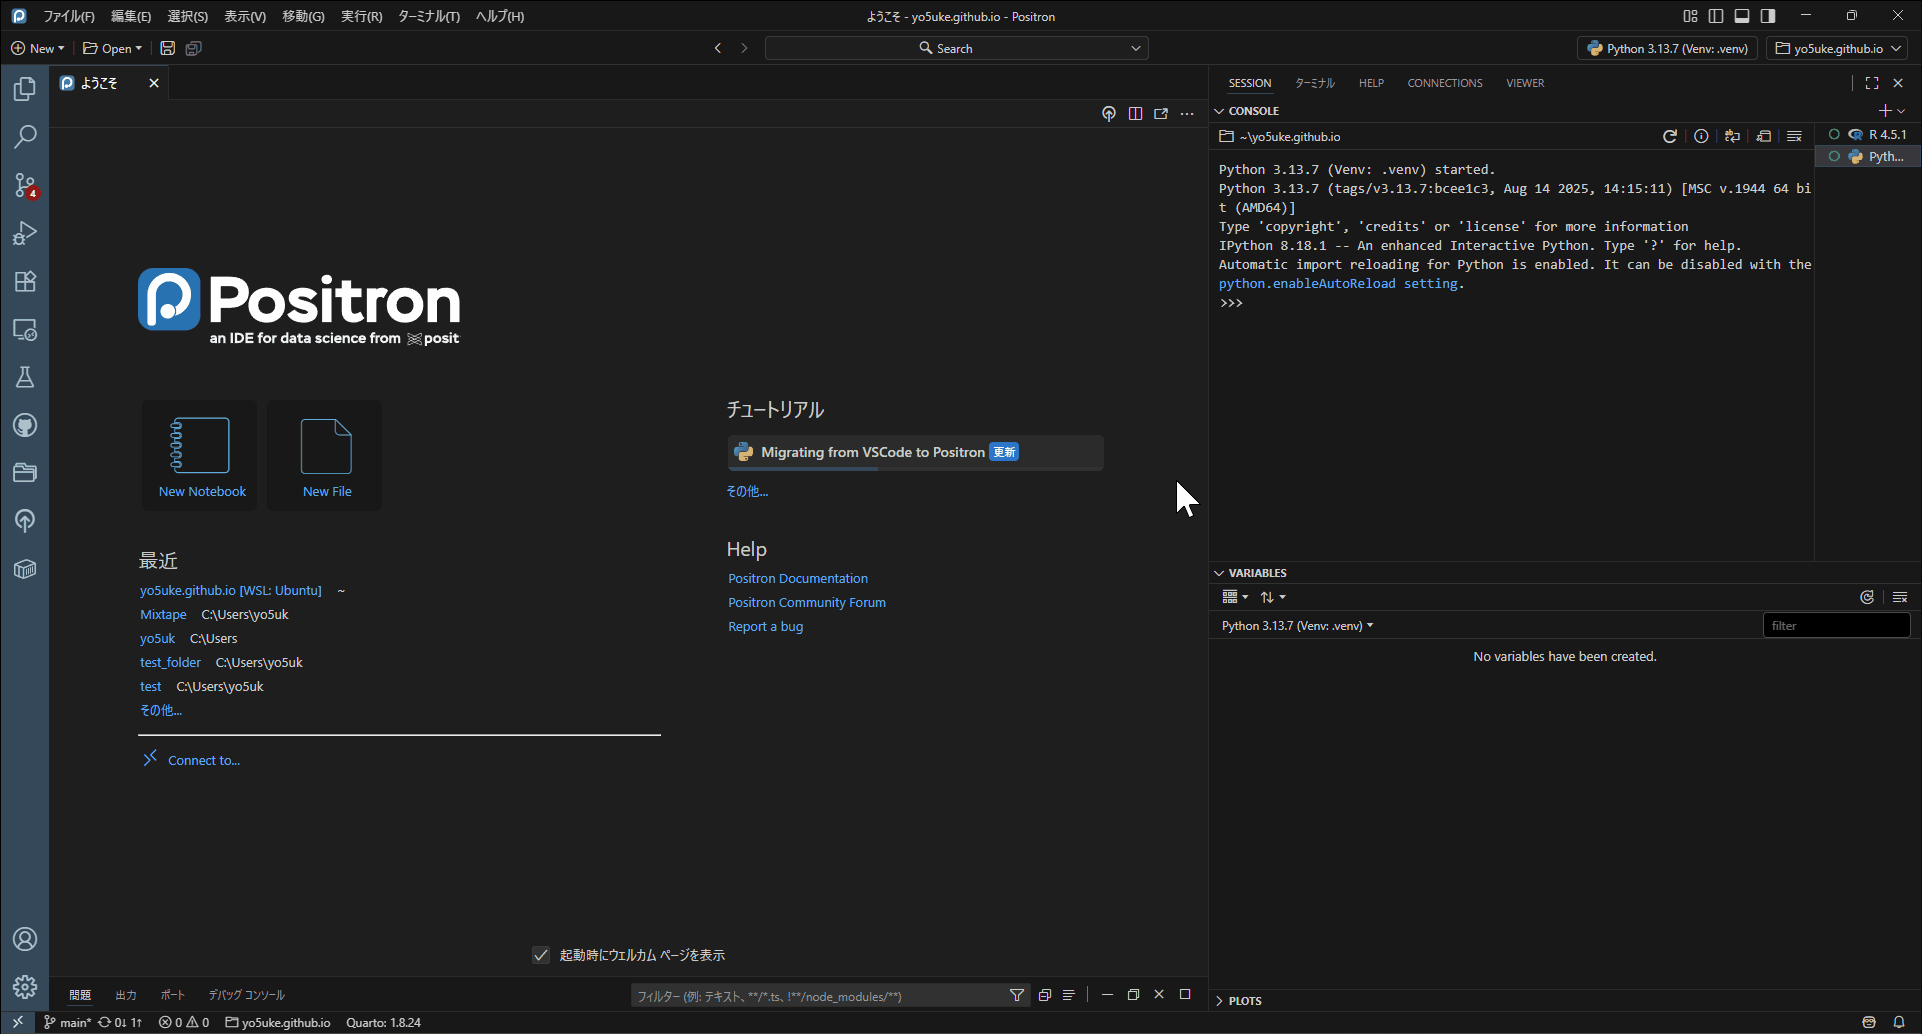Open the GitHub view in sidebar
Screen dimensions: 1922x1034
point(25,425)
